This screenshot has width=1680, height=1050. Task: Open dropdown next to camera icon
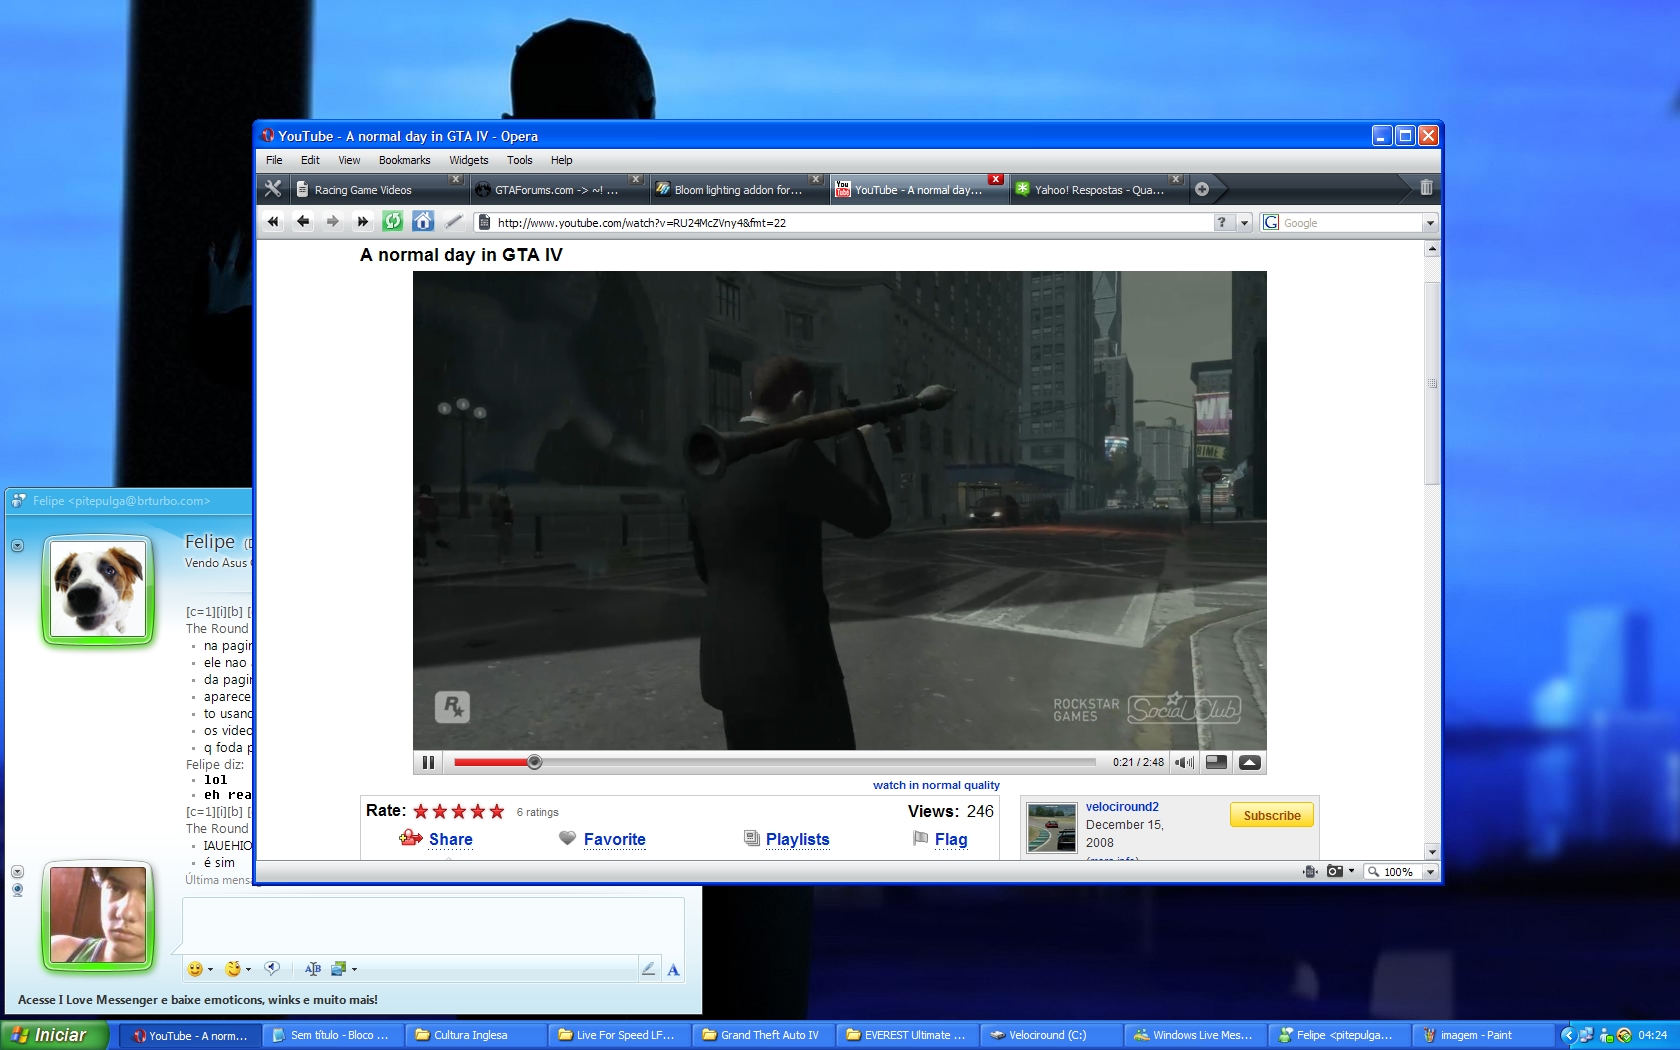coord(1351,871)
